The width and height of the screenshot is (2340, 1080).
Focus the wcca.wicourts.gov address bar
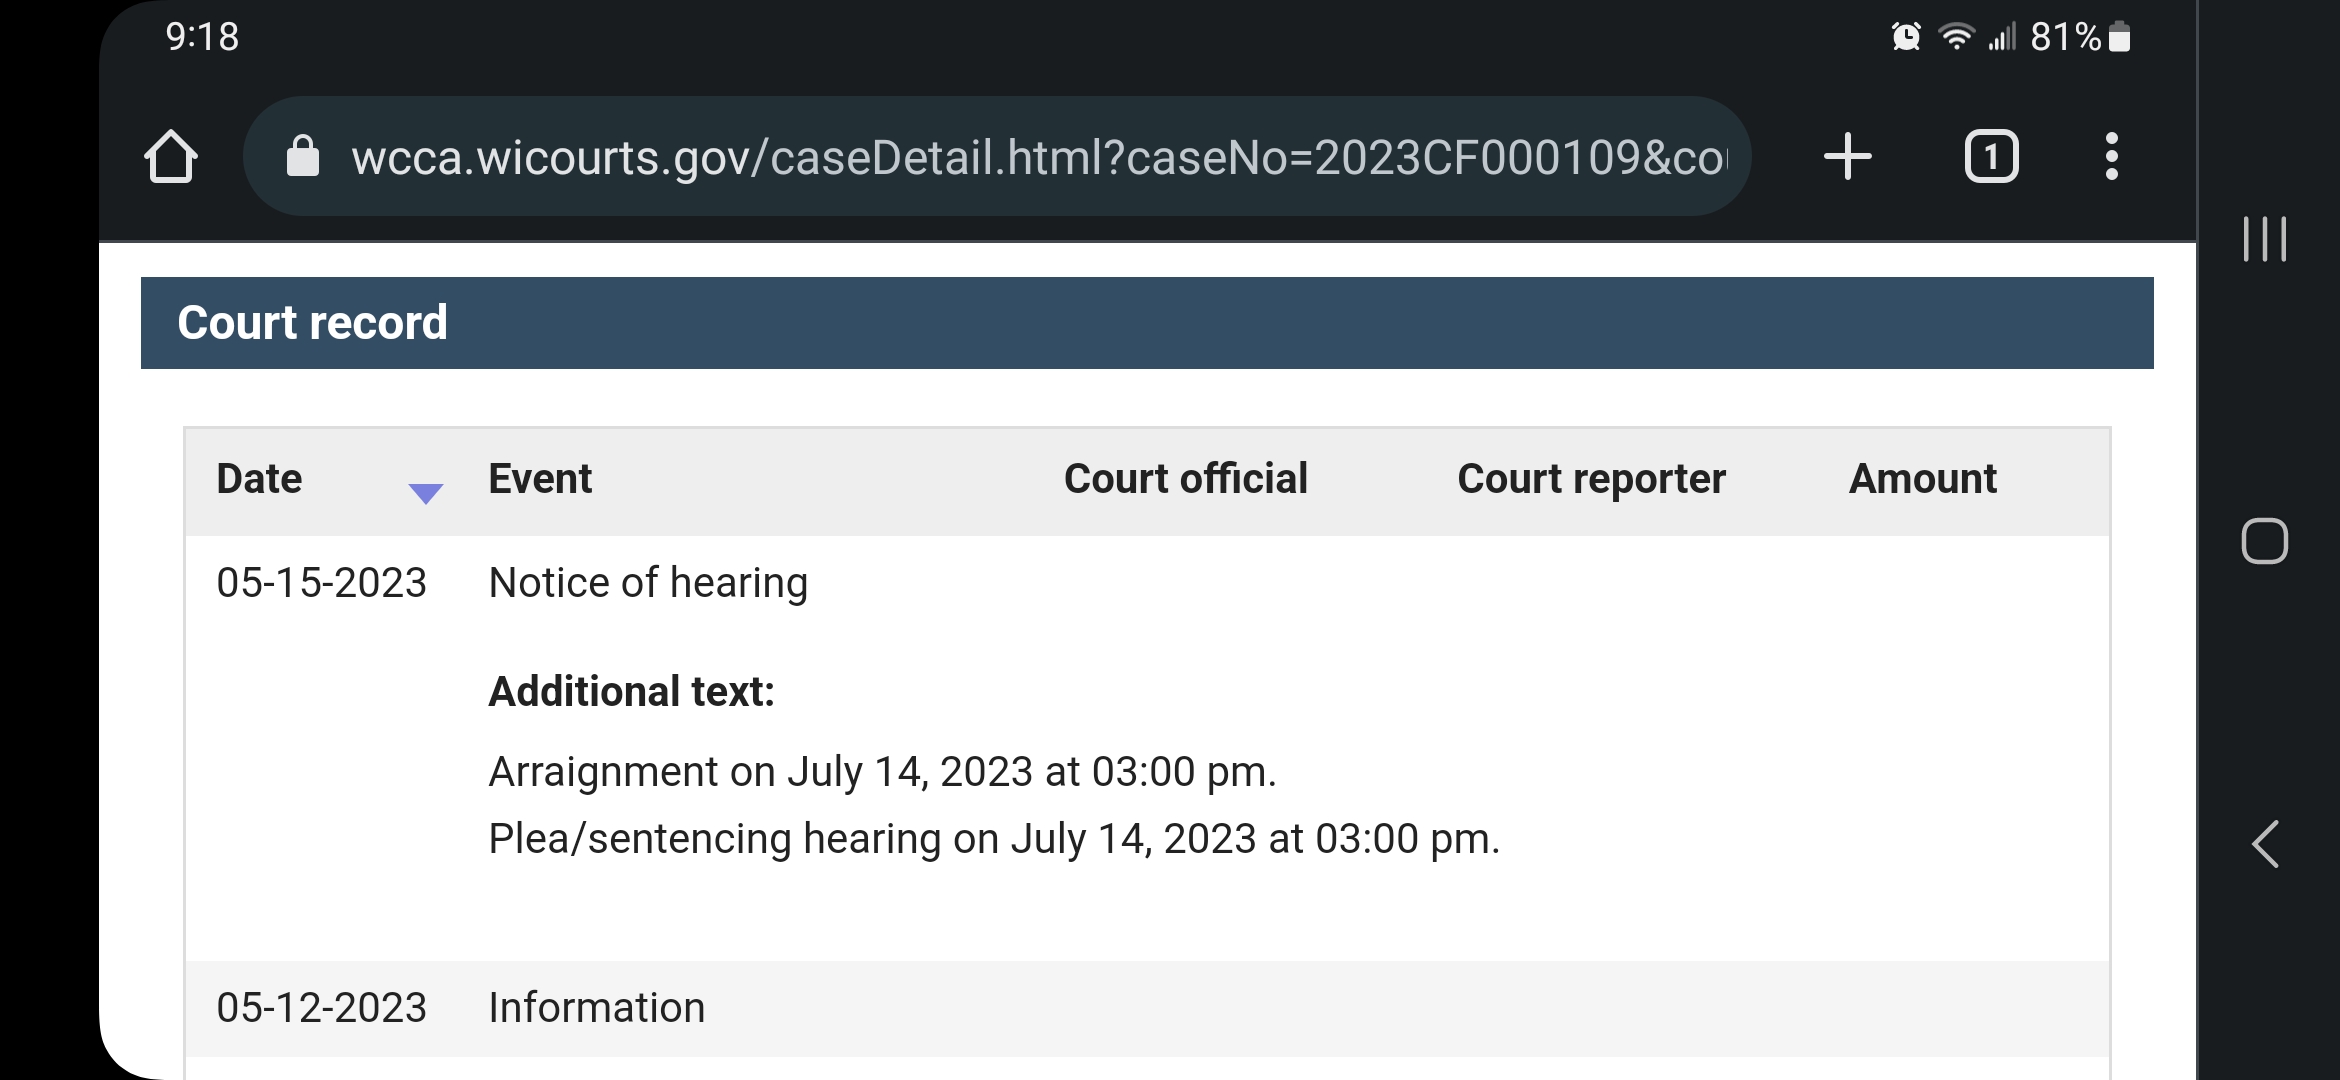[997, 156]
